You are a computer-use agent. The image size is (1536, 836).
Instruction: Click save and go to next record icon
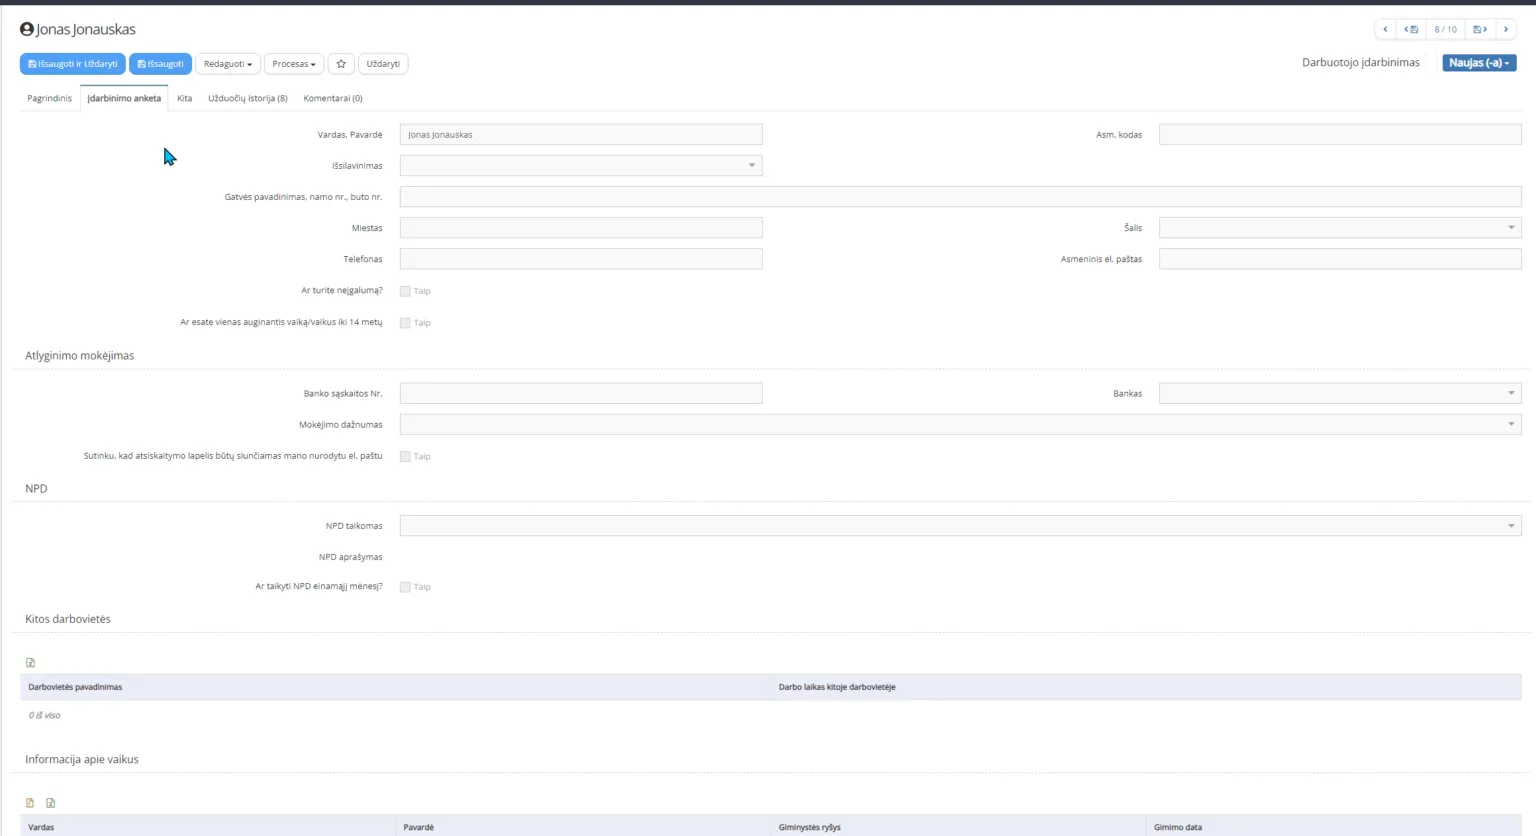(1480, 30)
